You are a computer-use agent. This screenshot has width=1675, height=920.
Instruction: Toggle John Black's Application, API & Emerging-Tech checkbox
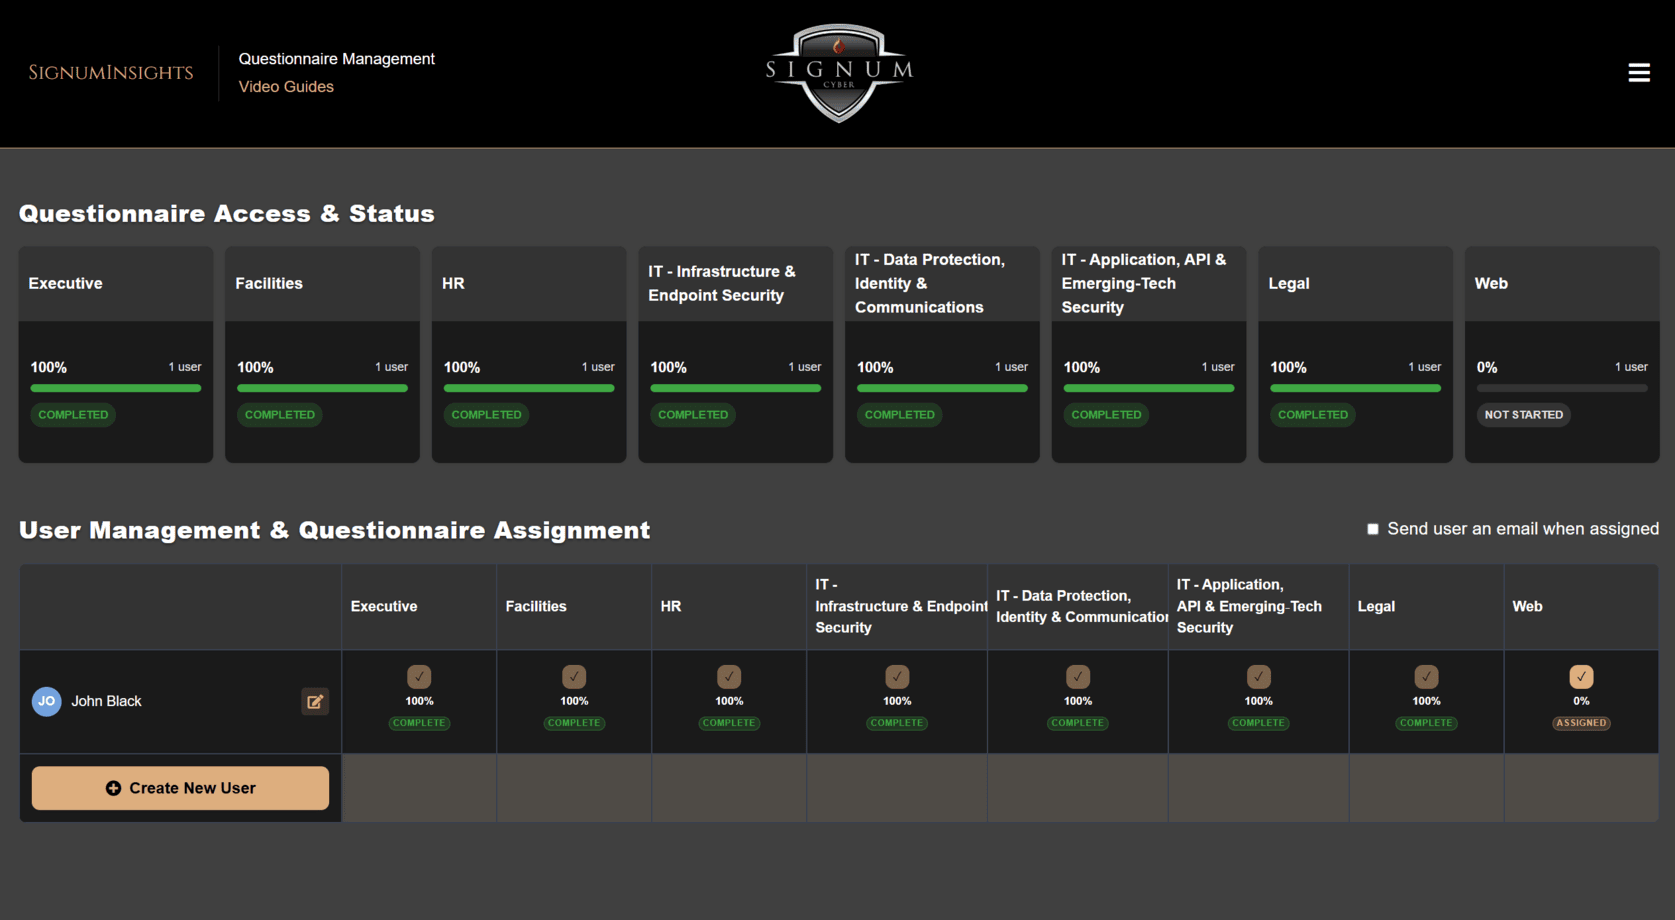click(x=1258, y=677)
